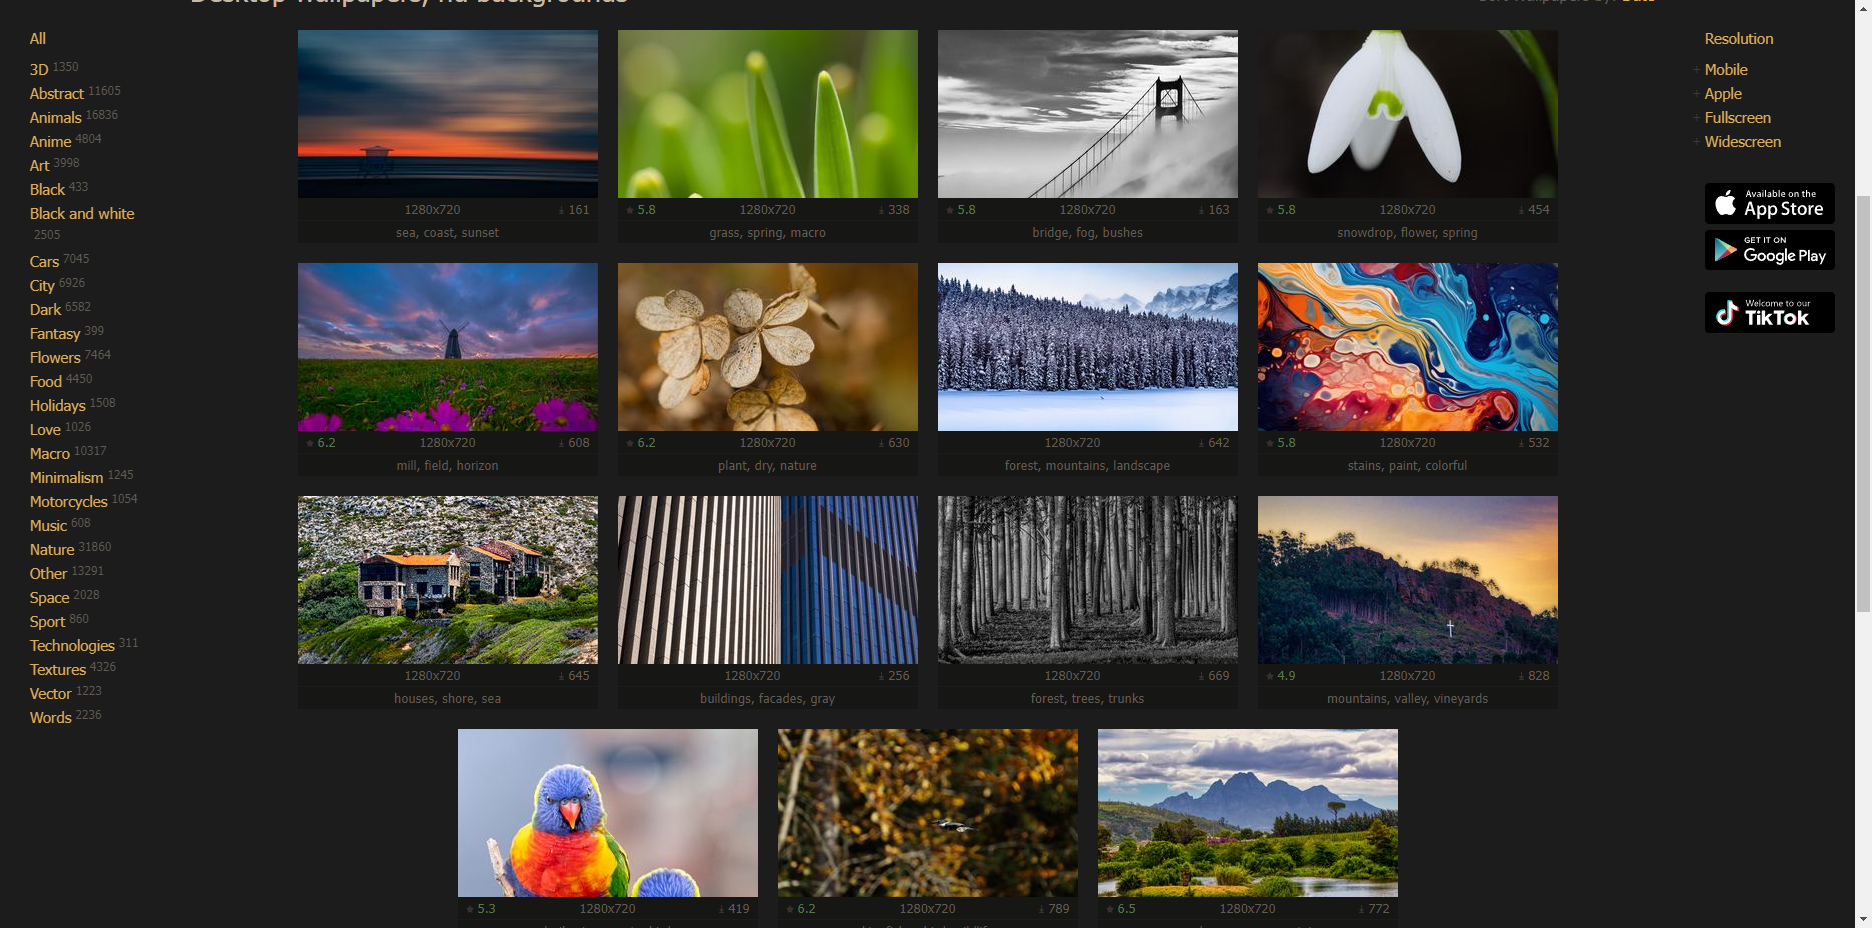Screen dimensions: 1872x928
Task: Open the colorful paint stains thumbnail
Action: pos(1408,347)
